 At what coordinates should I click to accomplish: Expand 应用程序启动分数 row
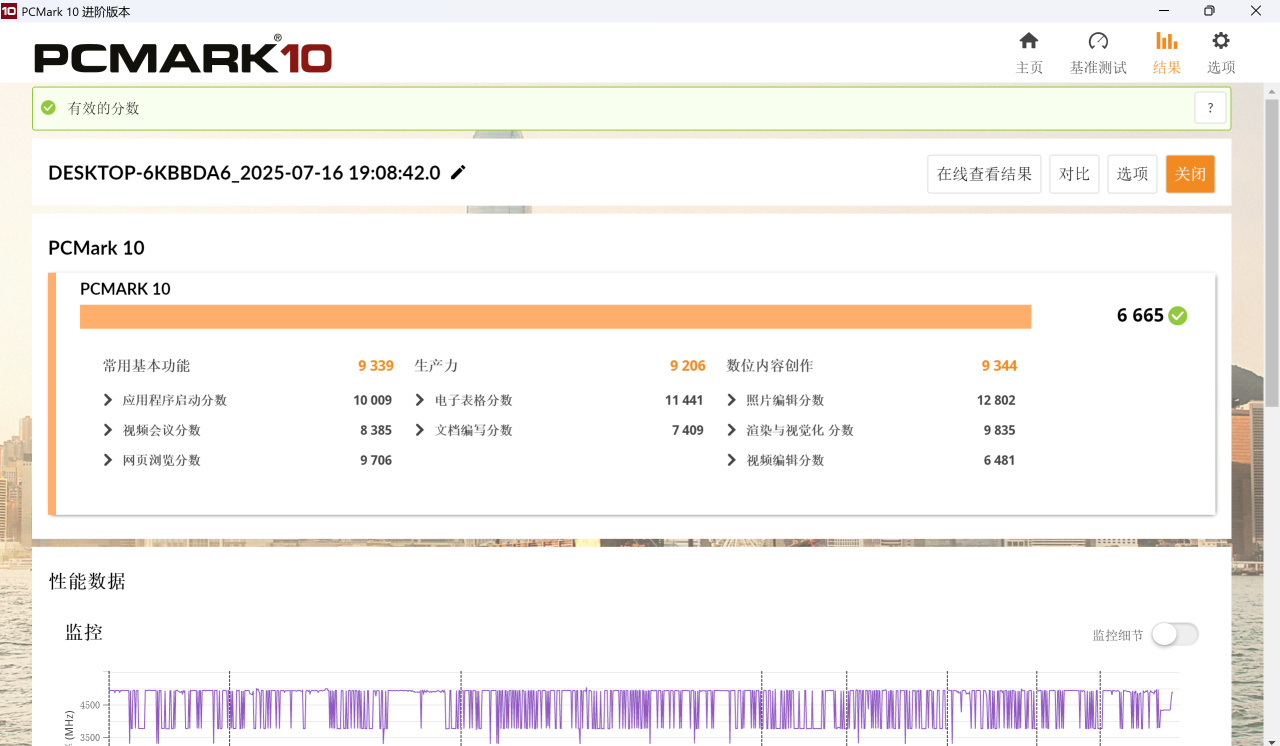click(108, 400)
